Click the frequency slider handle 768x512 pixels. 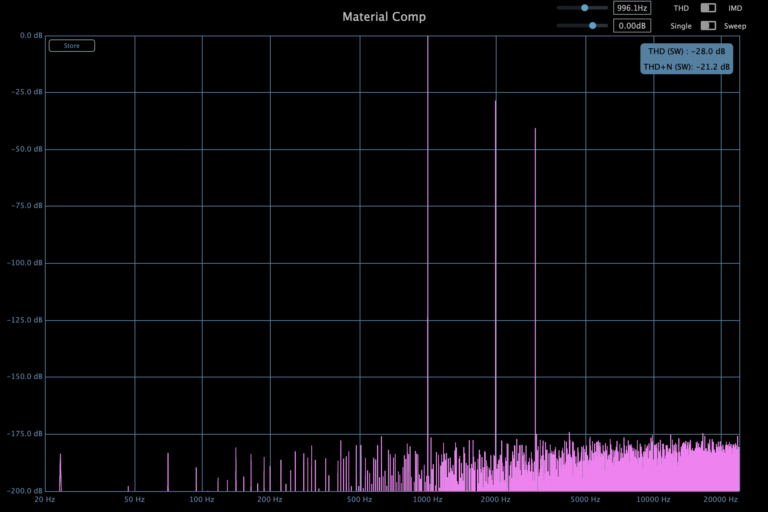[x=585, y=8]
